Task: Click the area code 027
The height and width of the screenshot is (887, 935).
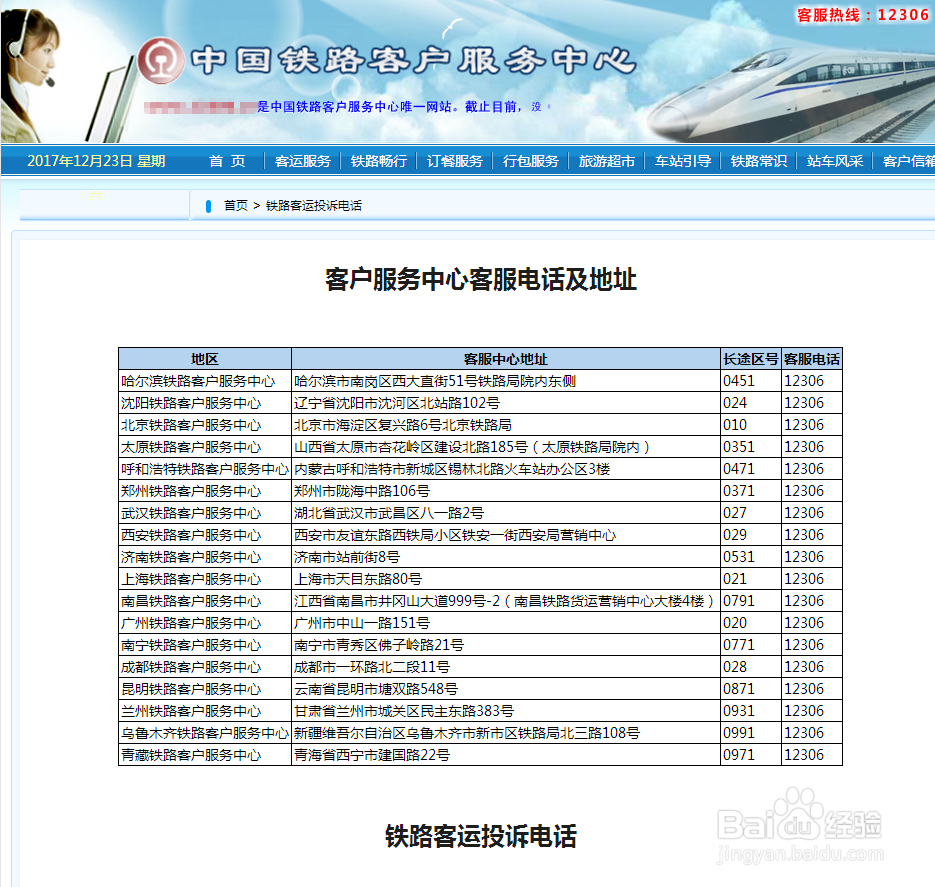Action: pyautogui.click(x=735, y=513)
